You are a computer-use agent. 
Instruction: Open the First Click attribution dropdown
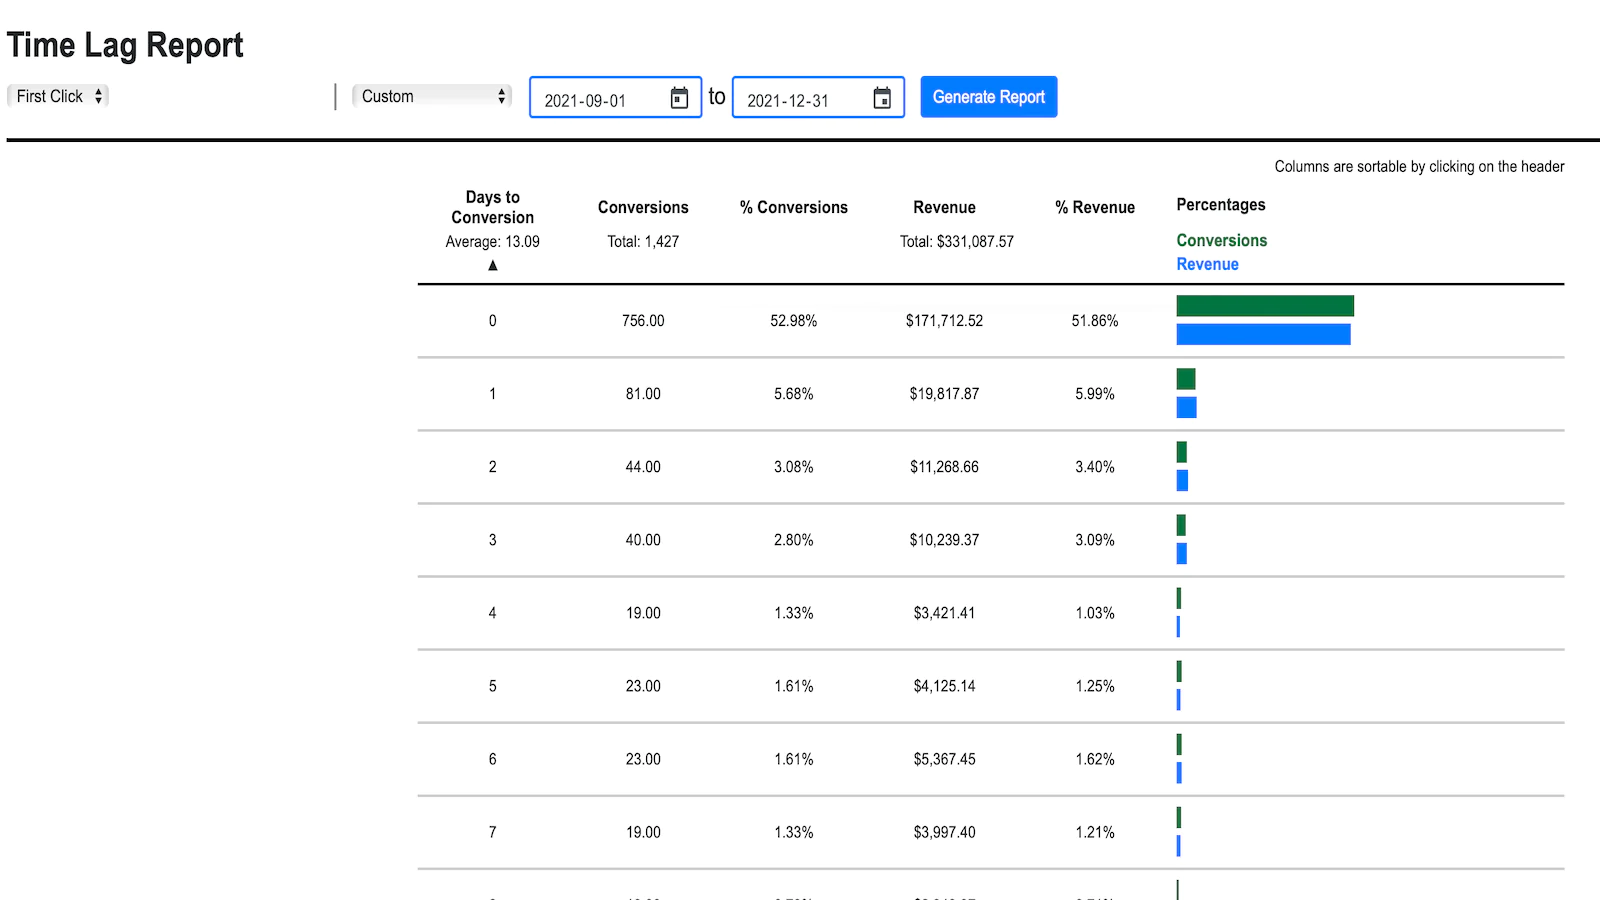(x=58, y=96)
